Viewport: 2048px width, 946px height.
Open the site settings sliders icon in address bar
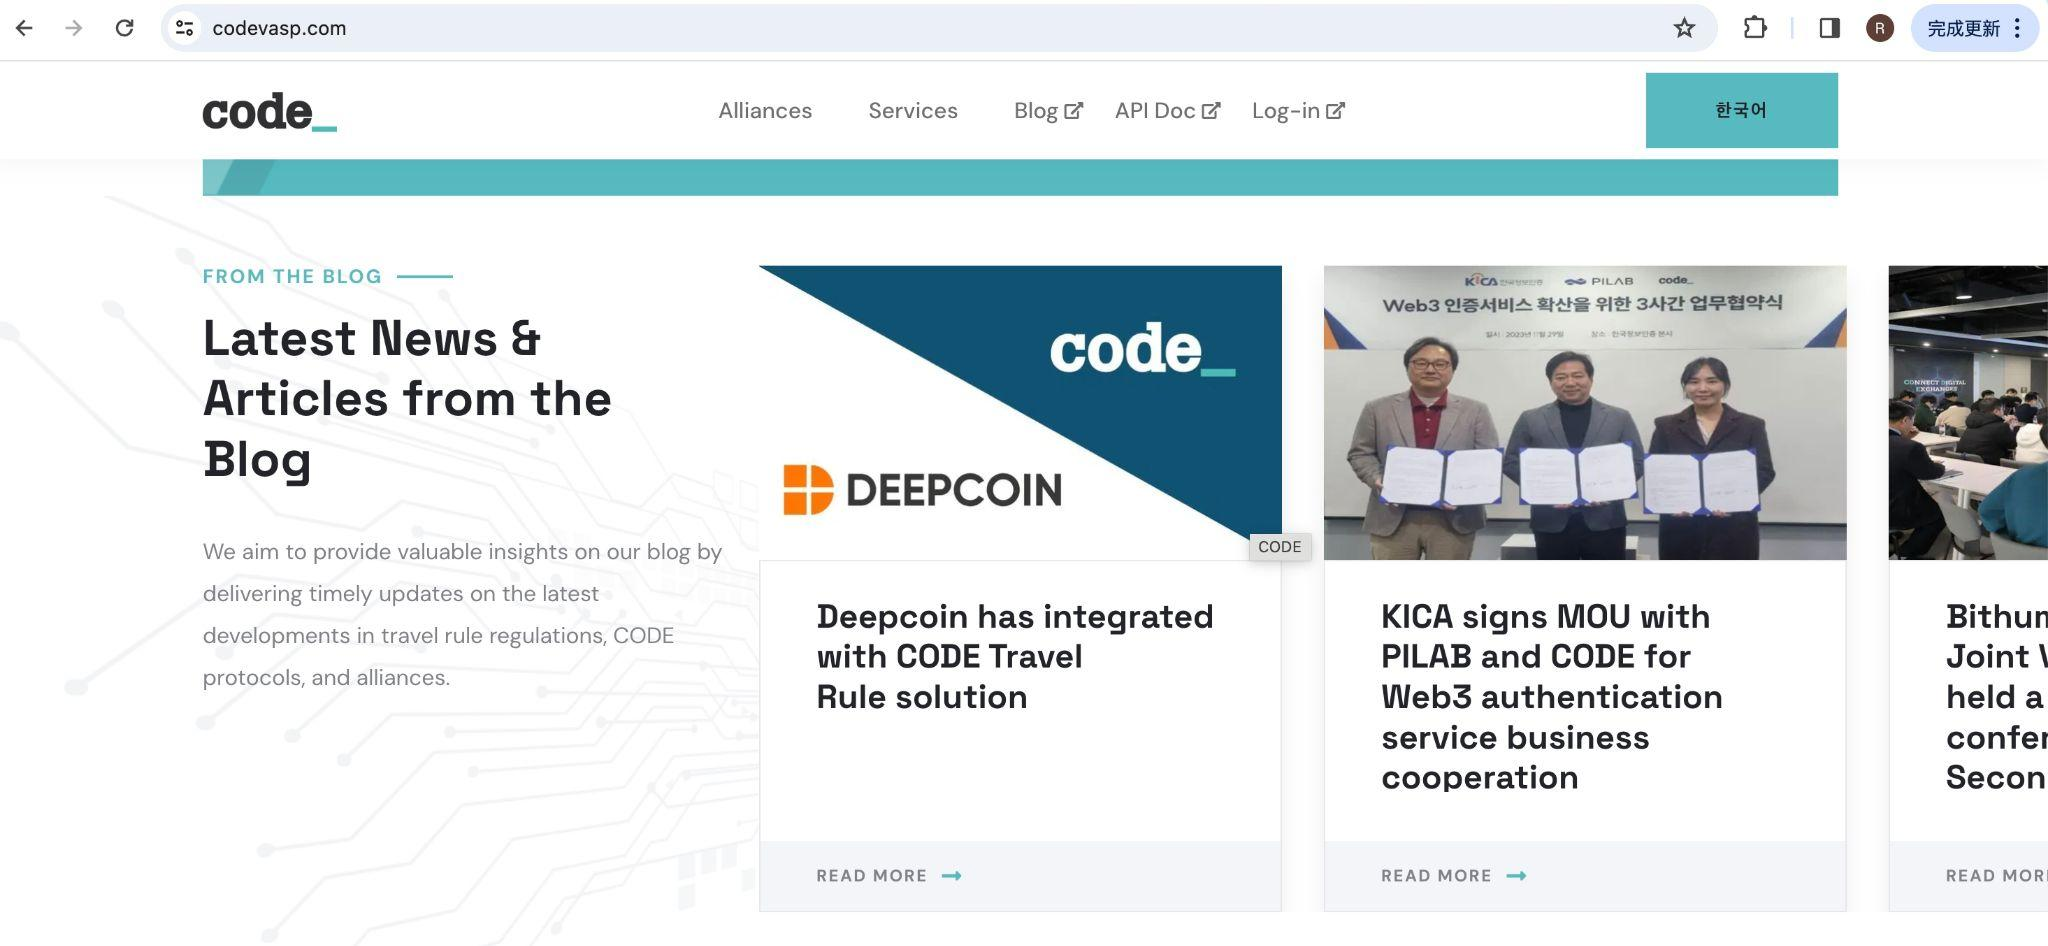[184, 28]
